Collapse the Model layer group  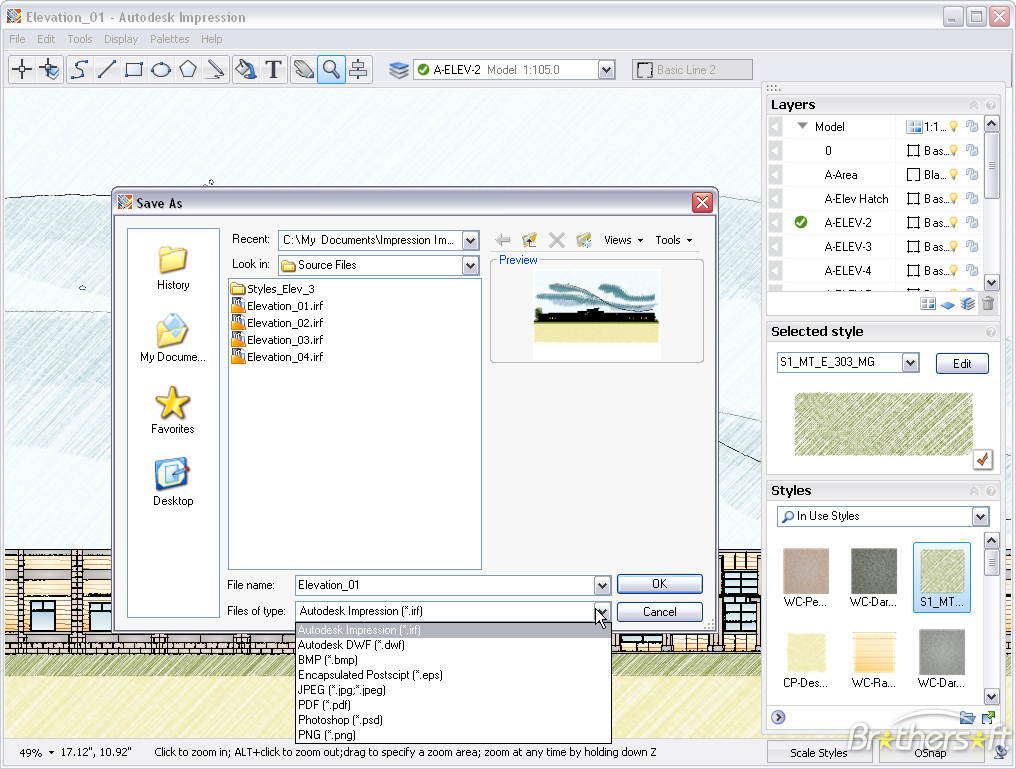[x=802, y=126]
